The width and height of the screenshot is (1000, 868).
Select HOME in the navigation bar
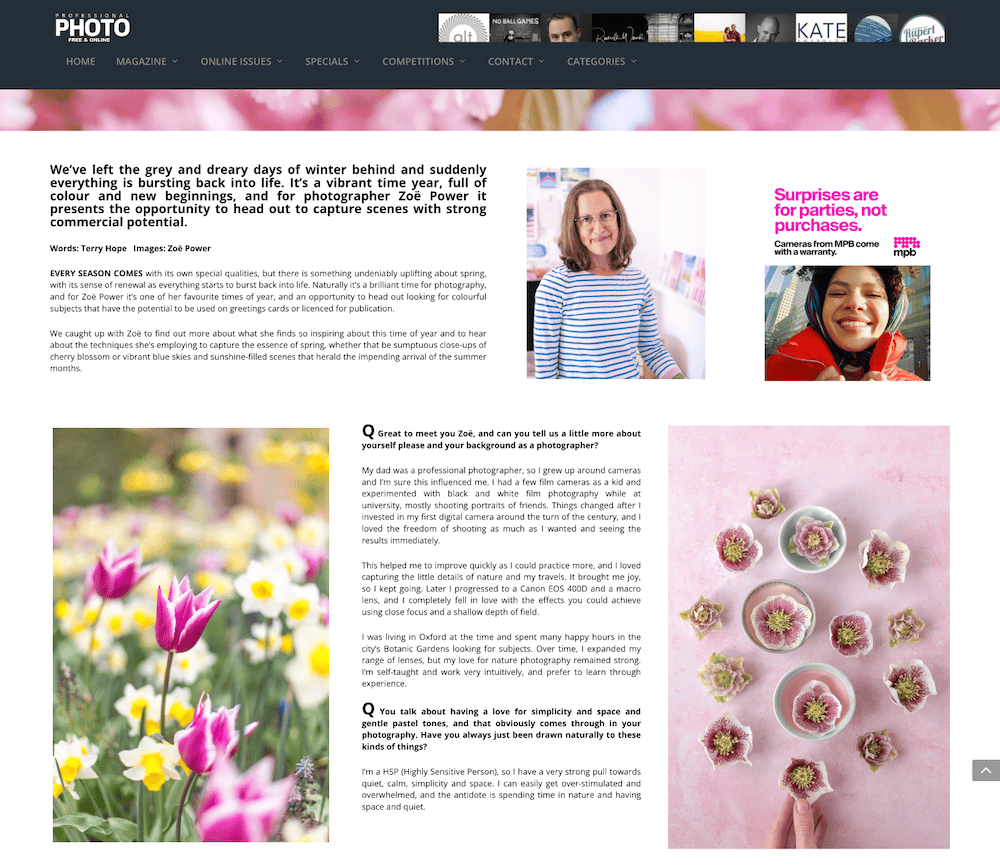[x=80, y=61]
